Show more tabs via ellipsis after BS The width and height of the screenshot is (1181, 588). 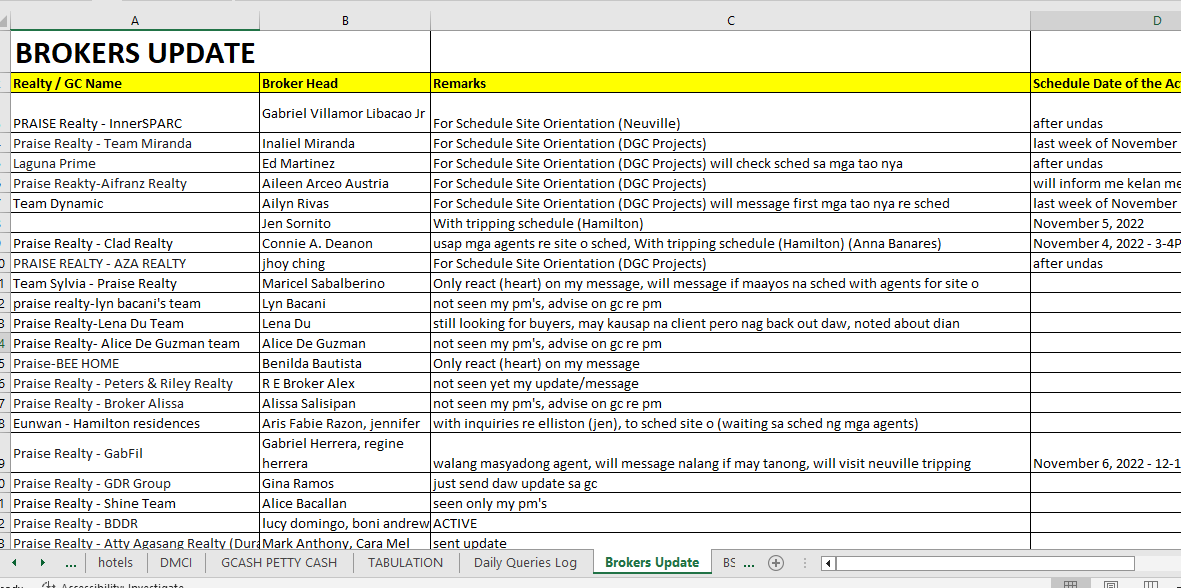click(749, 562)
